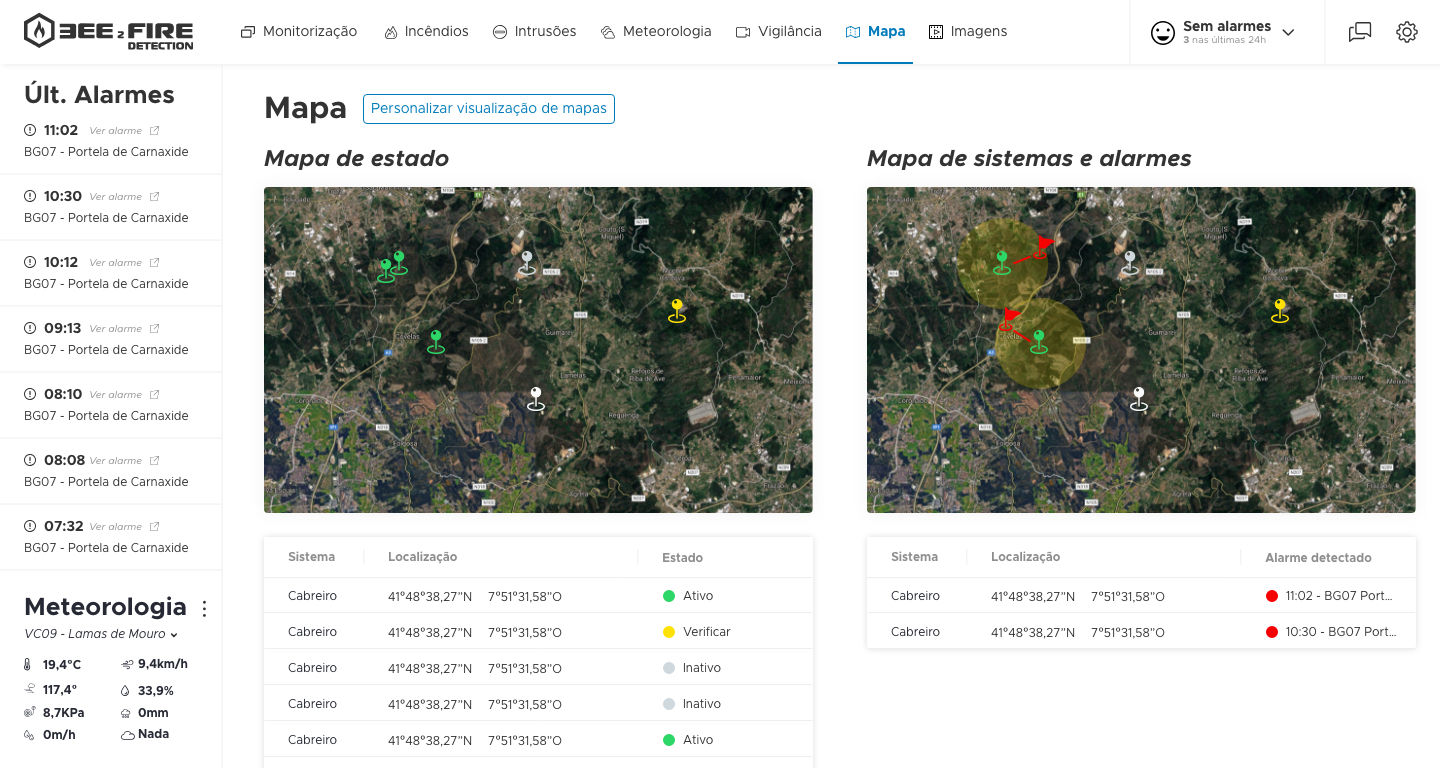Screen dimensions: 1440x768
Task: Open the settings gear icon
Action: 1407,32
